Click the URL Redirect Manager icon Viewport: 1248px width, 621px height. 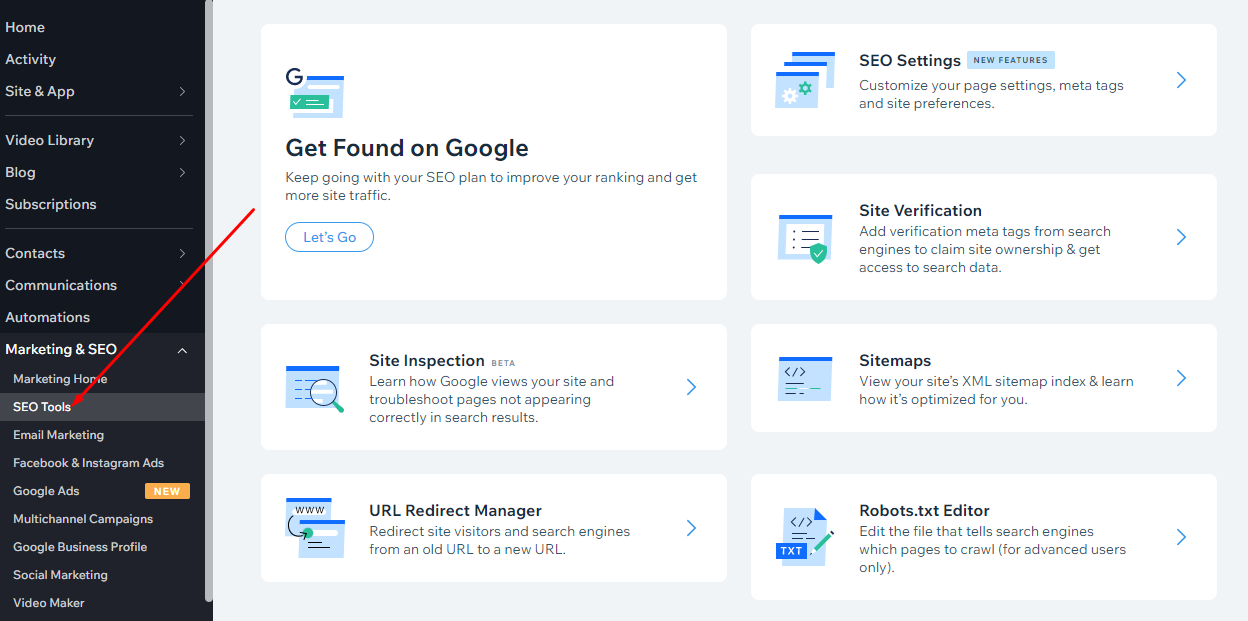(x=314, y=528)
